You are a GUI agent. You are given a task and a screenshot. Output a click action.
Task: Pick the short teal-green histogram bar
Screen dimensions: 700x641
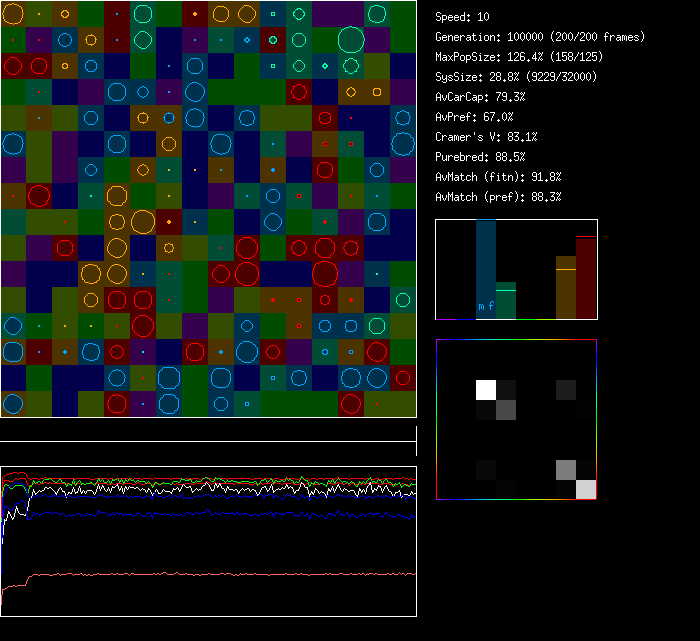[506, 300]
